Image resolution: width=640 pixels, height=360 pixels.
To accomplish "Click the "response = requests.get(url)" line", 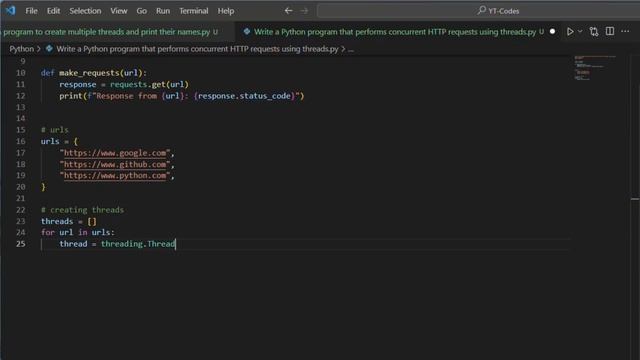I will (x=124, y=84).
